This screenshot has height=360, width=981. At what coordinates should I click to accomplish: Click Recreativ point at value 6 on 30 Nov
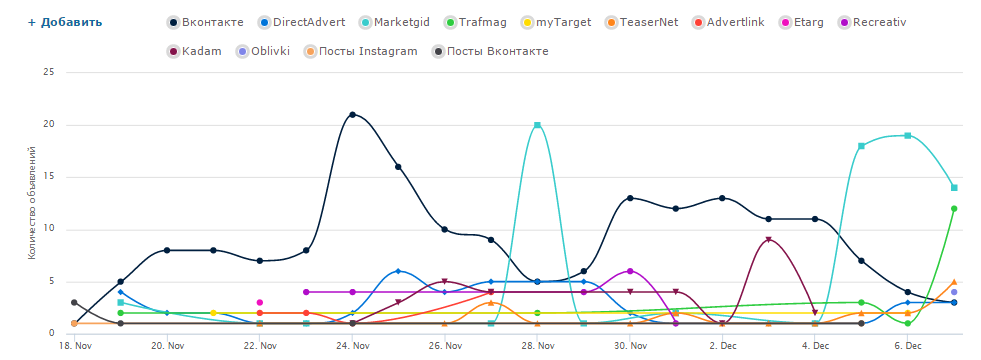coord(630,271)
